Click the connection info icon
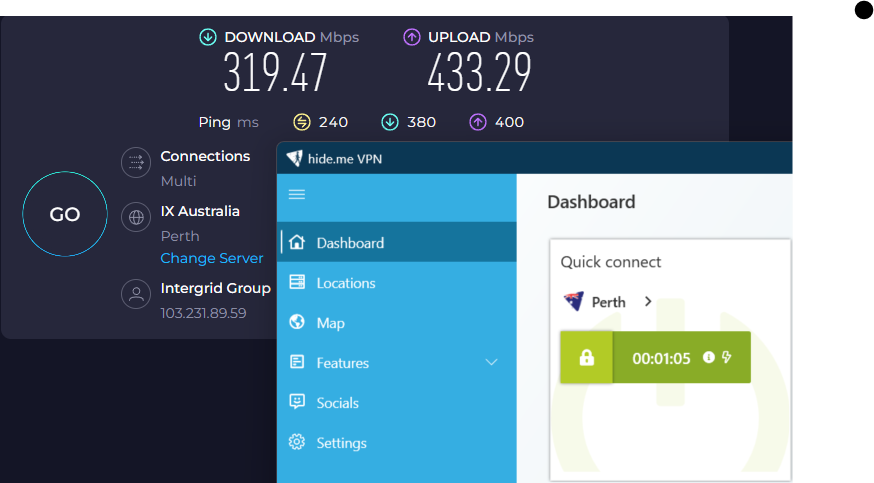The width and height of the screenshot is (874, 483). tap(708, 357)
